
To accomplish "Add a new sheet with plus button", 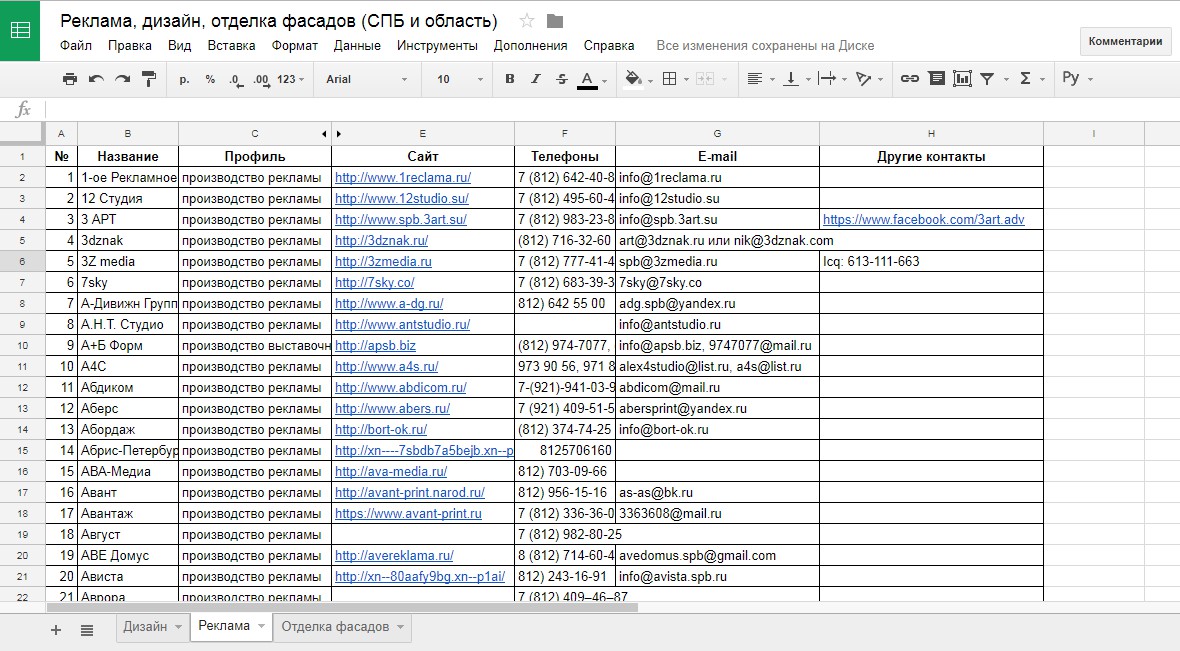I will (56, 630).
